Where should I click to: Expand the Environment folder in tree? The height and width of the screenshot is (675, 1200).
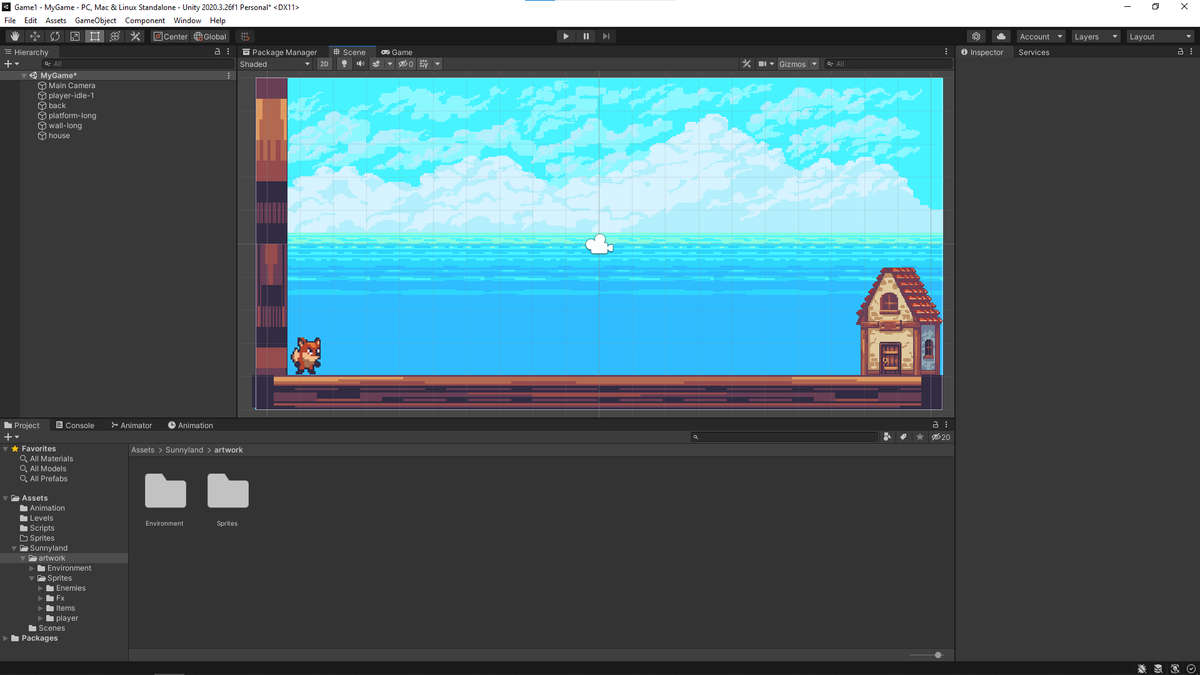(32, 568)
